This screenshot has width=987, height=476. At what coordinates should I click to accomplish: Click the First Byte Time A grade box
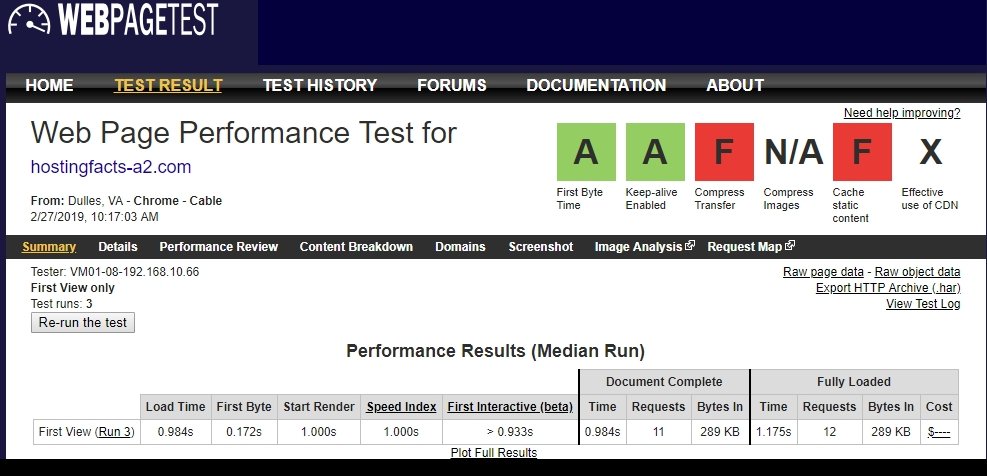[586, 152]
